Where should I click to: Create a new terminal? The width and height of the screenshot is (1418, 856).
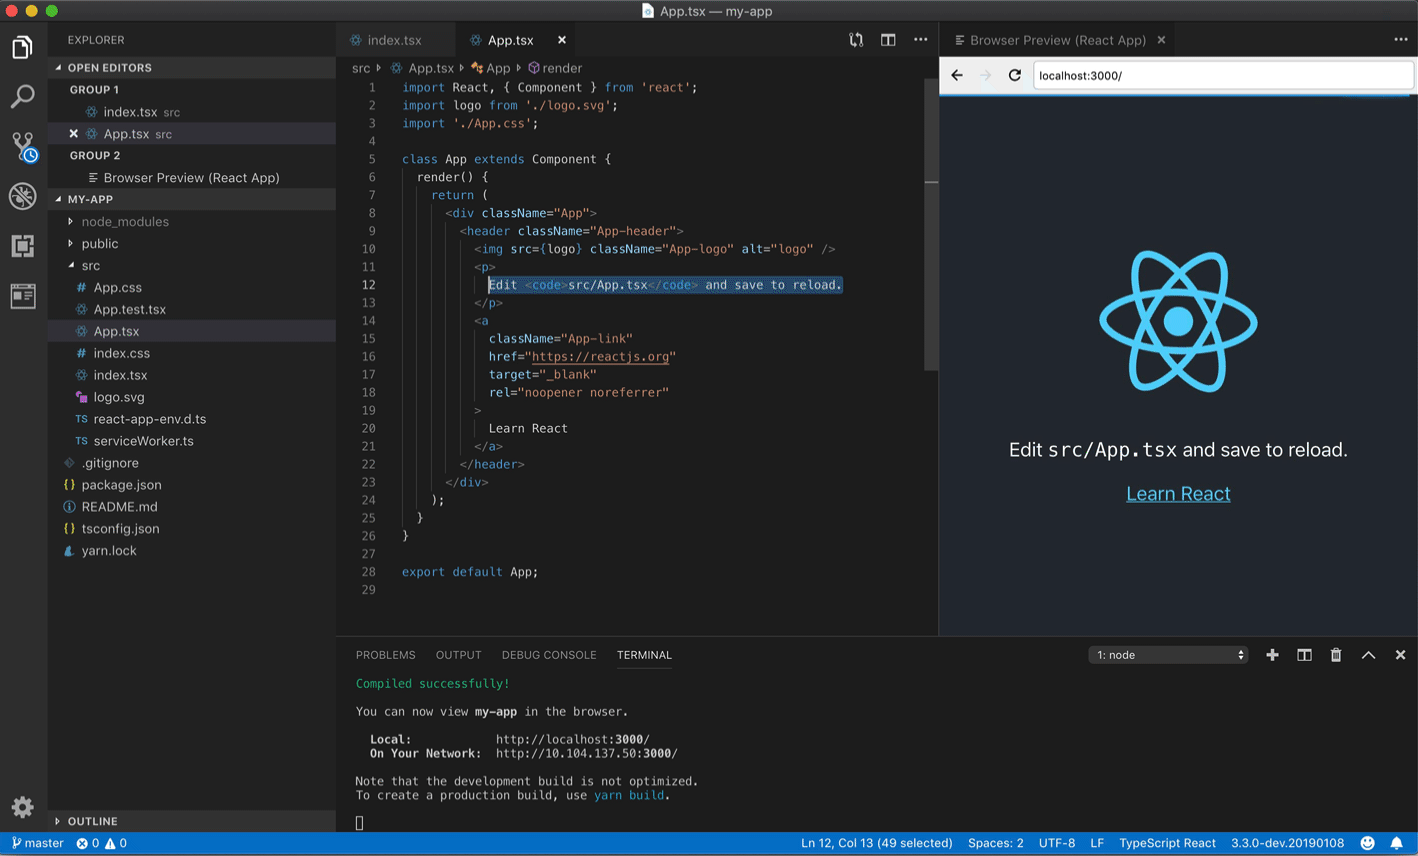click(1272, 655)
